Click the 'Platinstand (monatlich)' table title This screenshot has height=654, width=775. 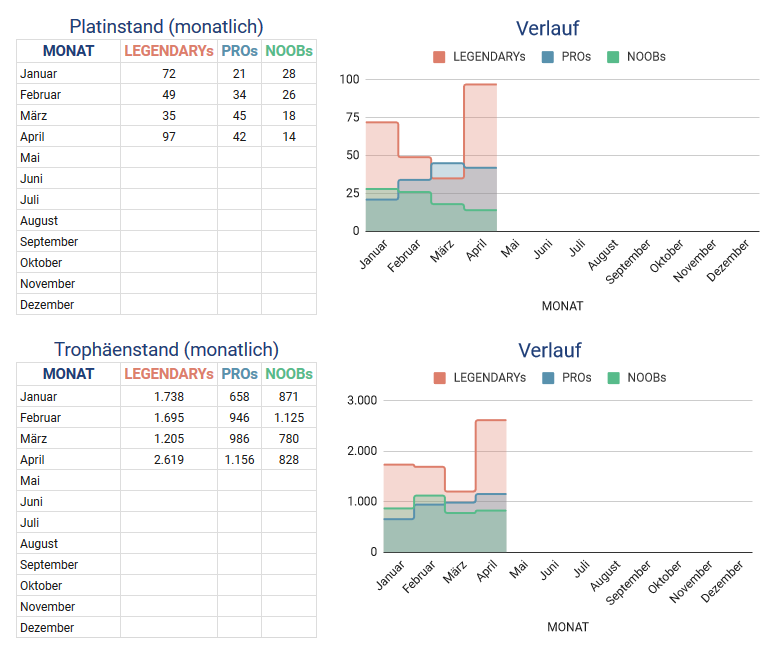point(166,27)
